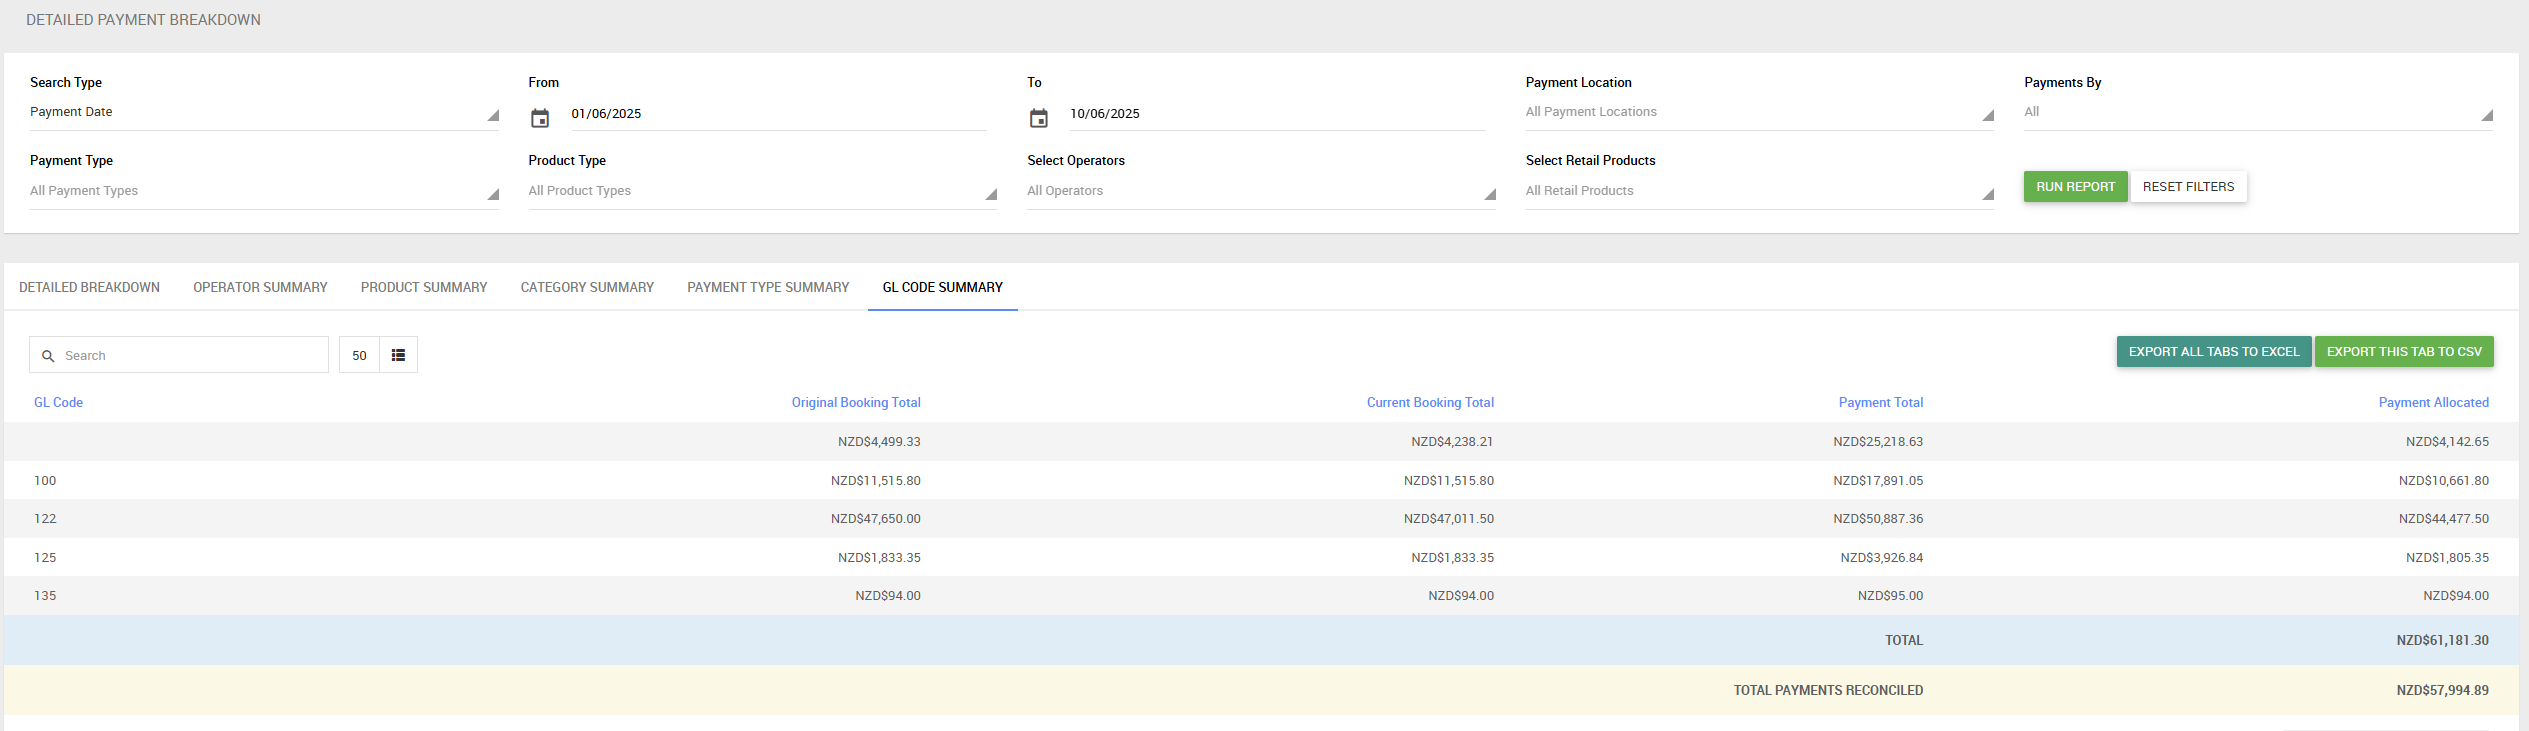The height and width of the screenshot is (731, 2529).
Task: Select the Product Summary tab
Action: click(x=424, y=287)
